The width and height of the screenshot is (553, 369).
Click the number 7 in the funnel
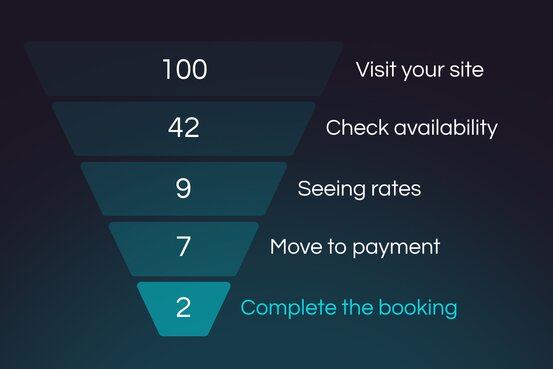[183, 246]
